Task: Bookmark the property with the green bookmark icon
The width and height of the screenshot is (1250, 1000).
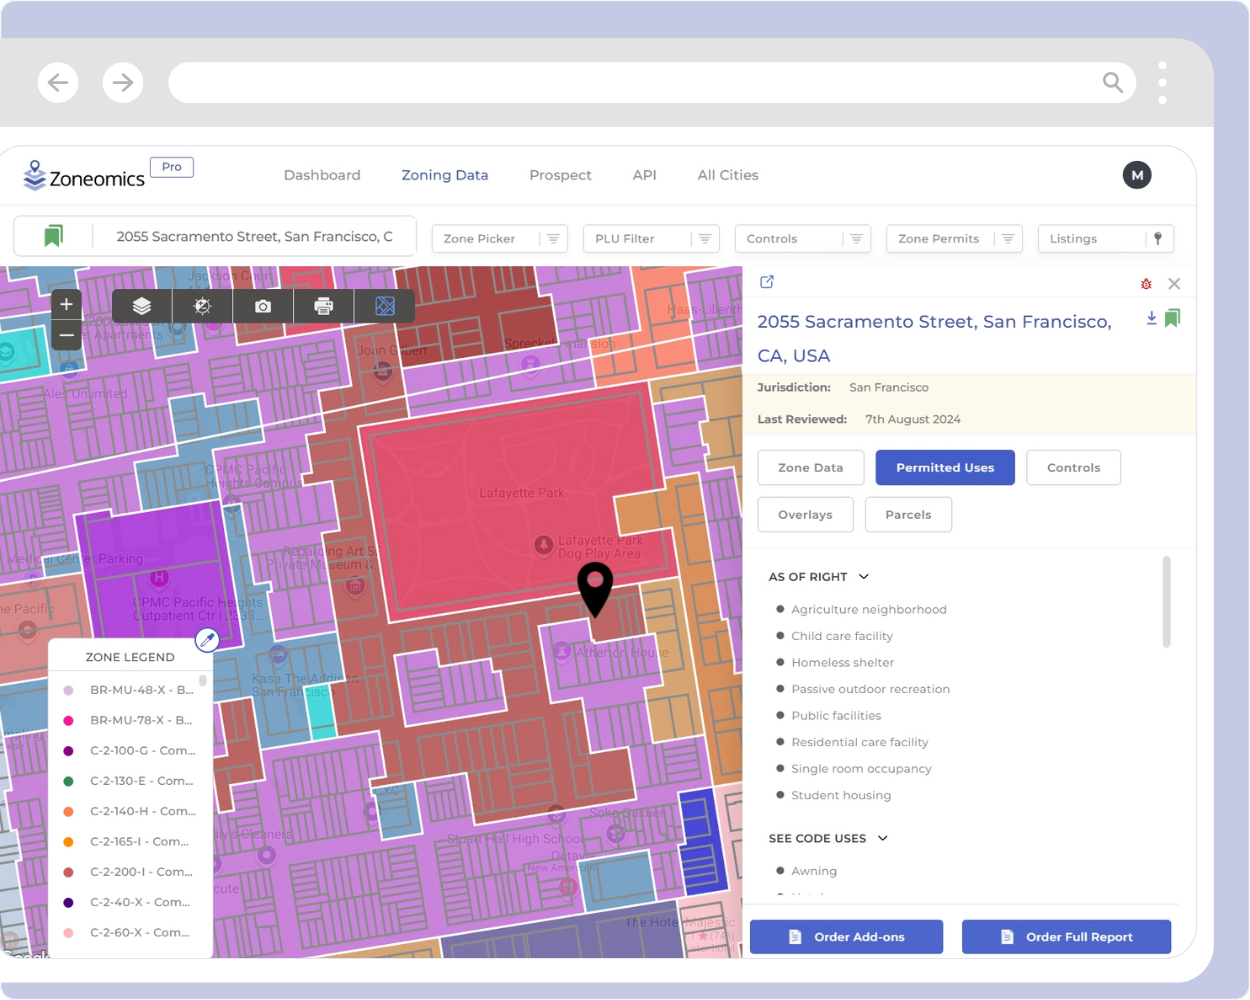Action: click(1172, 319)
